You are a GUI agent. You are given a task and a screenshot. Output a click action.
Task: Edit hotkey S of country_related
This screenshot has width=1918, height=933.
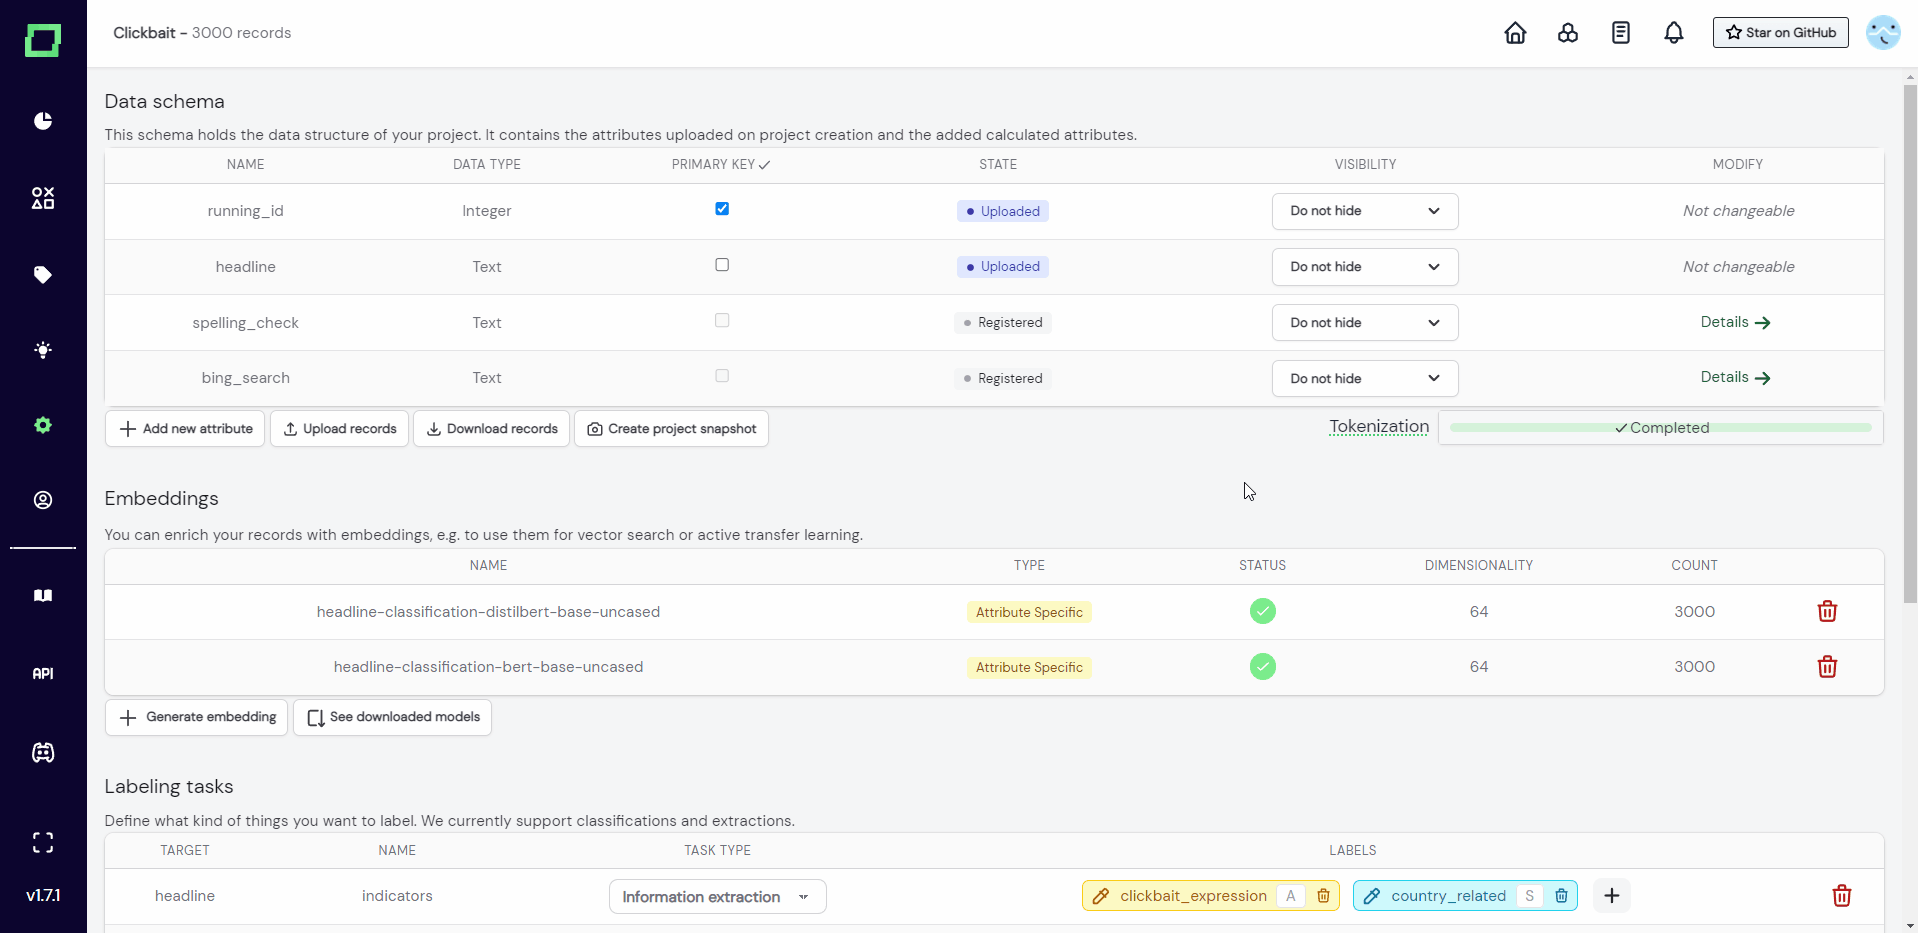click(x=1529, y=896)
